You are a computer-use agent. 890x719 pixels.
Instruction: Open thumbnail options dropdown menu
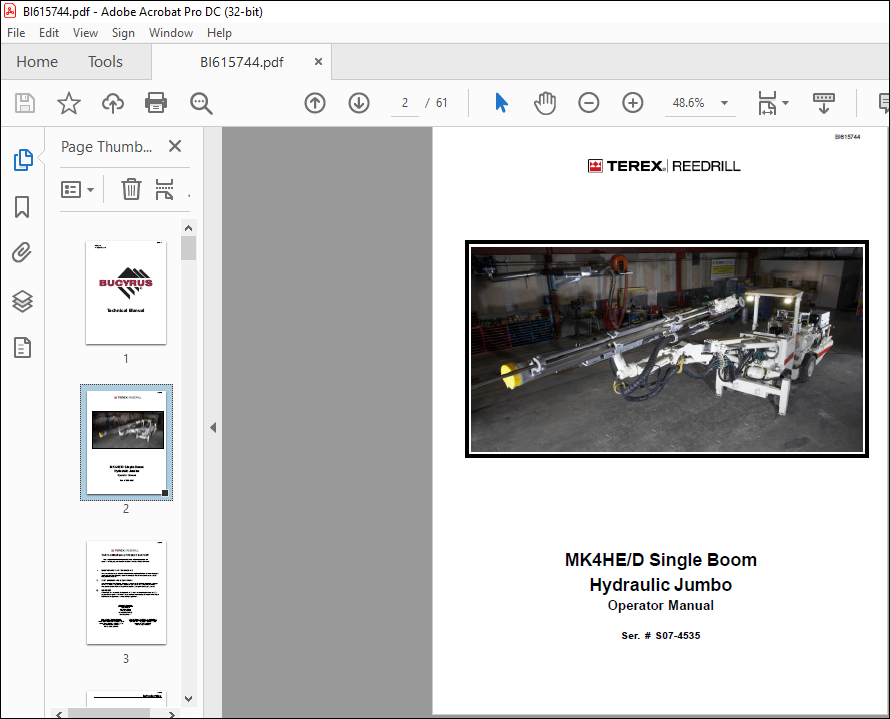pos(78,190)
